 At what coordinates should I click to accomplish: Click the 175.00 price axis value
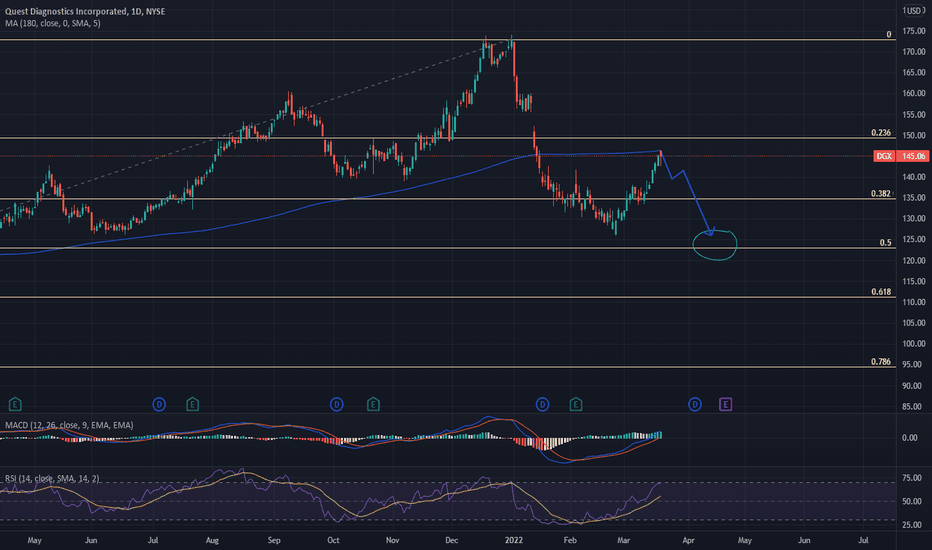[x=914, y=31]
